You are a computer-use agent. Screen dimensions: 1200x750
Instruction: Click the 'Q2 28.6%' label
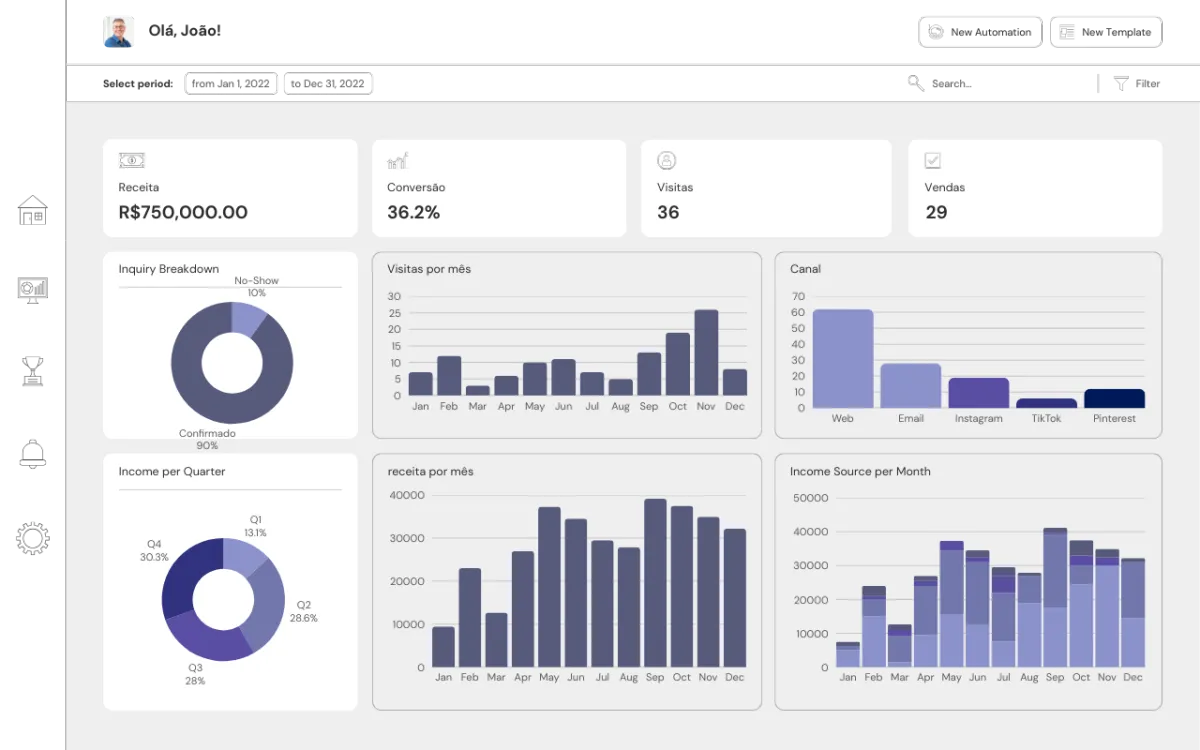pos(303,611)
